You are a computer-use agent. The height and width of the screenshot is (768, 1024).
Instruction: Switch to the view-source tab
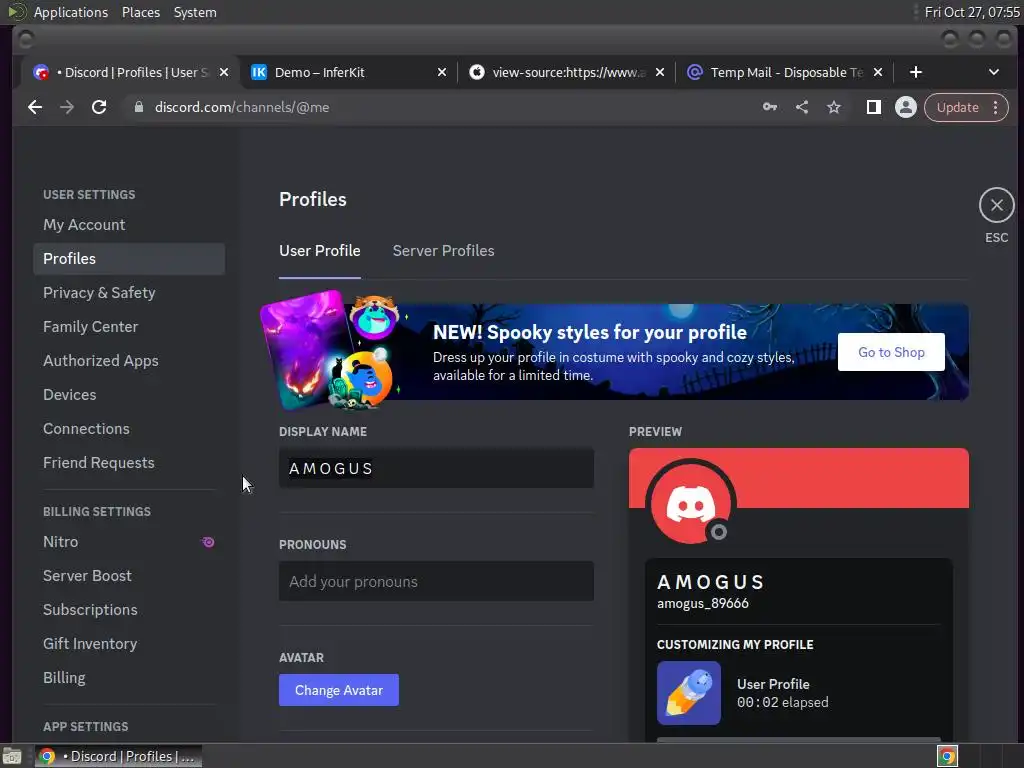(x=566, y=72)
